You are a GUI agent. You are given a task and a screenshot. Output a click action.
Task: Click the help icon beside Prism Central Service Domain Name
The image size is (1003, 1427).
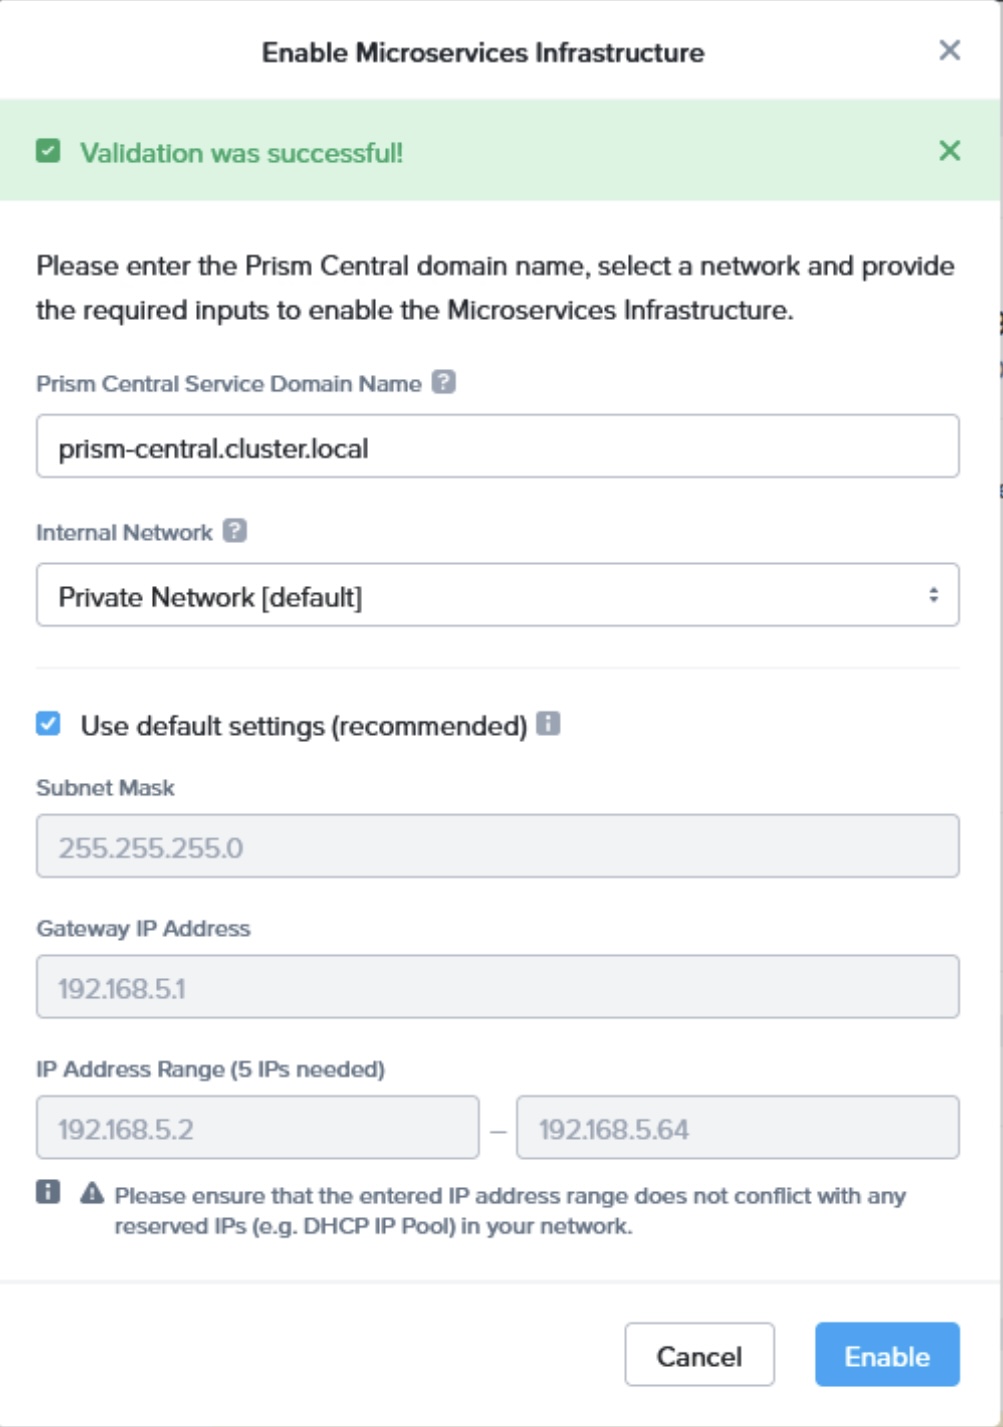(444, 382)
